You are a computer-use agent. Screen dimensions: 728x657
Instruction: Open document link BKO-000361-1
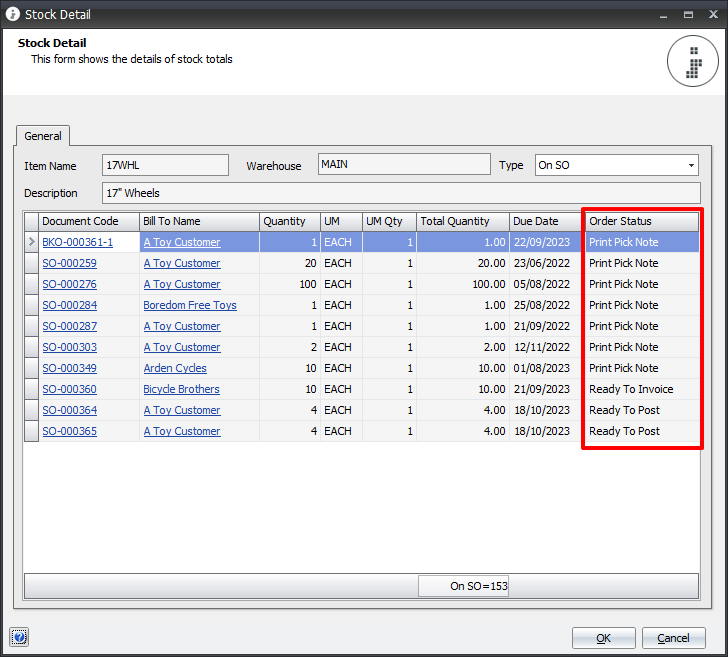click(77, 242)
